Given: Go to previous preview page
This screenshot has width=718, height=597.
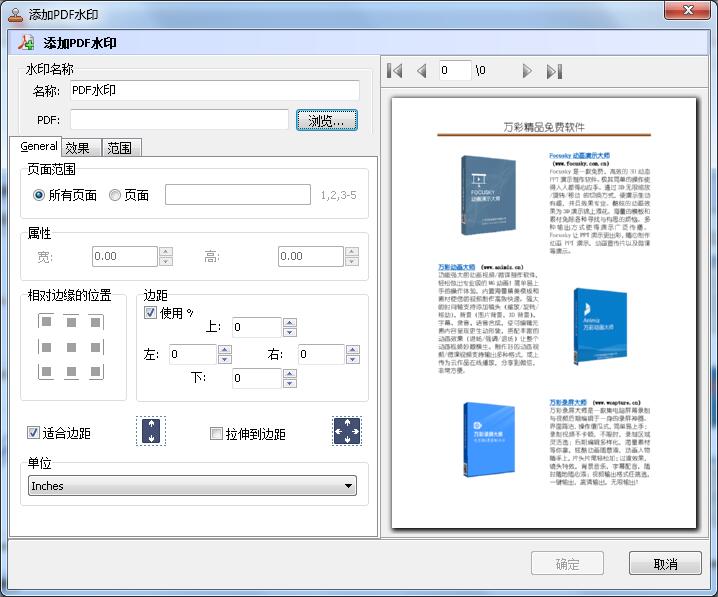Looking at the screenshot, I should 421,71.
